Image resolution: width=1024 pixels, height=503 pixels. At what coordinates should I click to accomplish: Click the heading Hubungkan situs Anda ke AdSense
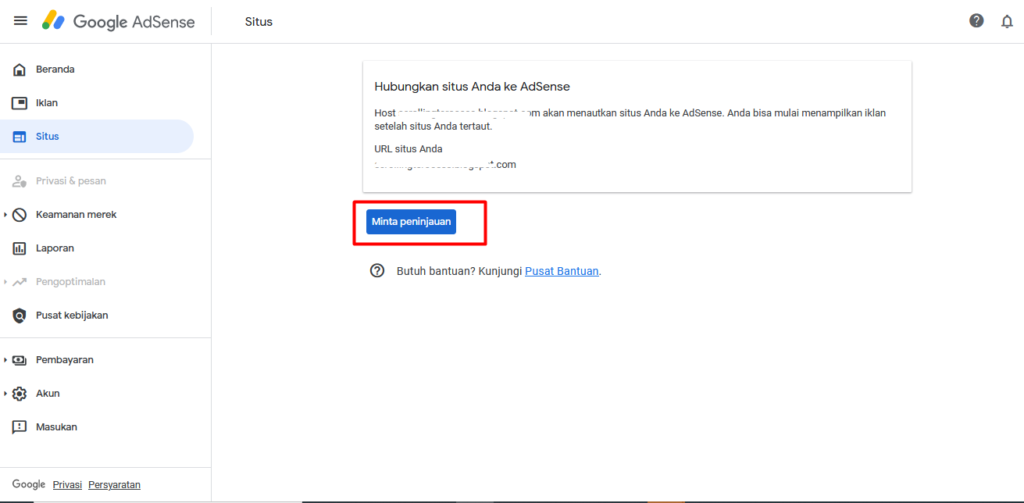pyautogui.click(x=472, y=86)
